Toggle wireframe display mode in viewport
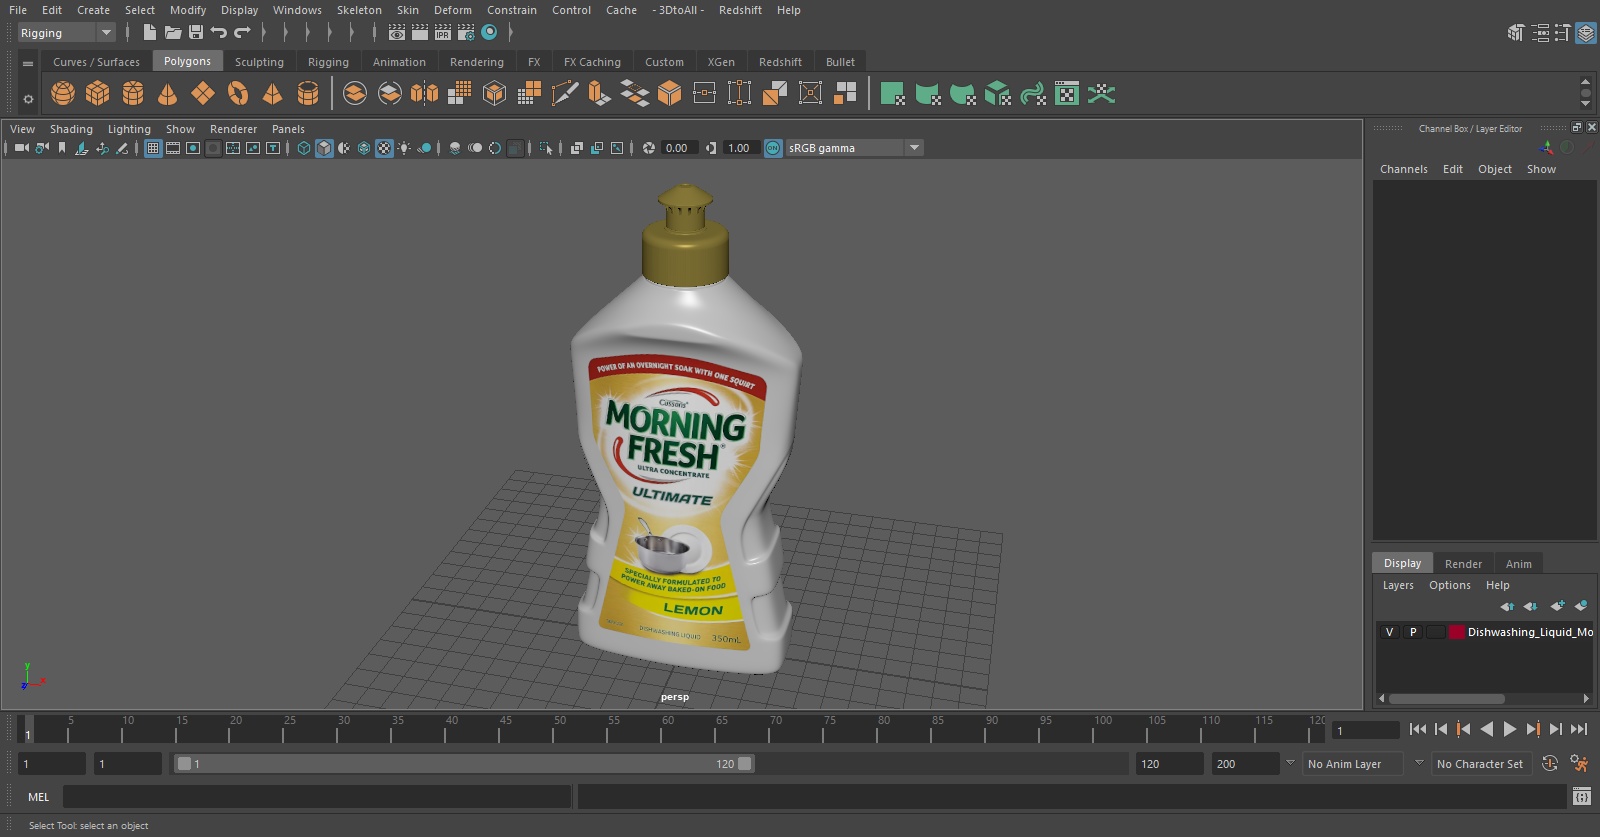The image size is (1600, 837). 304,148
